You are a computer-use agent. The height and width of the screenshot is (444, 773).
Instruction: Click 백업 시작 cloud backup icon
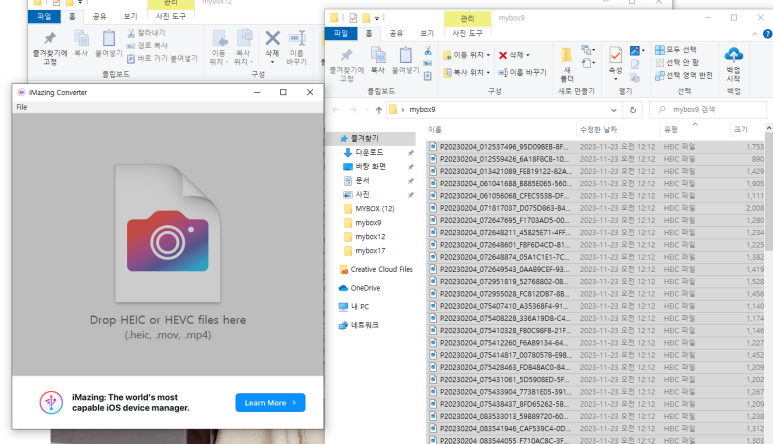733,54
